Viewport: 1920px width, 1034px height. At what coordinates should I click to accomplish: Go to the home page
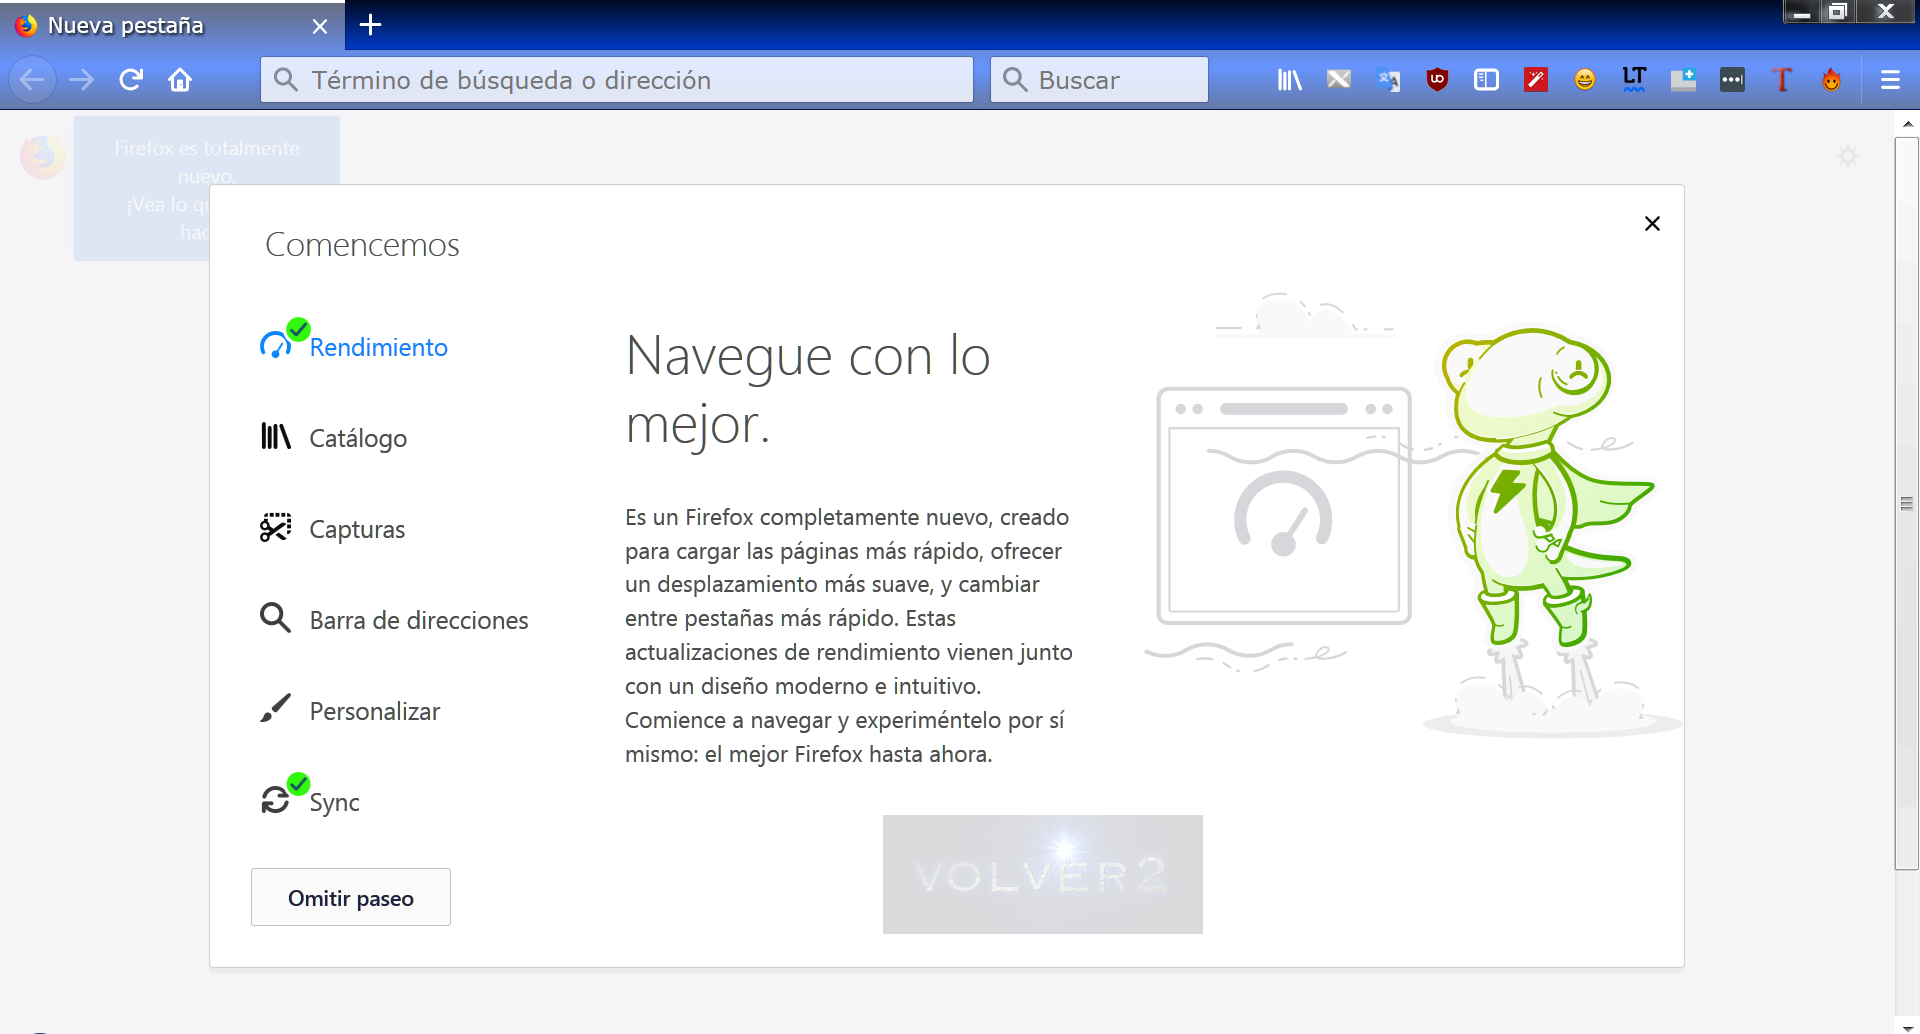(x=180, y=80)
